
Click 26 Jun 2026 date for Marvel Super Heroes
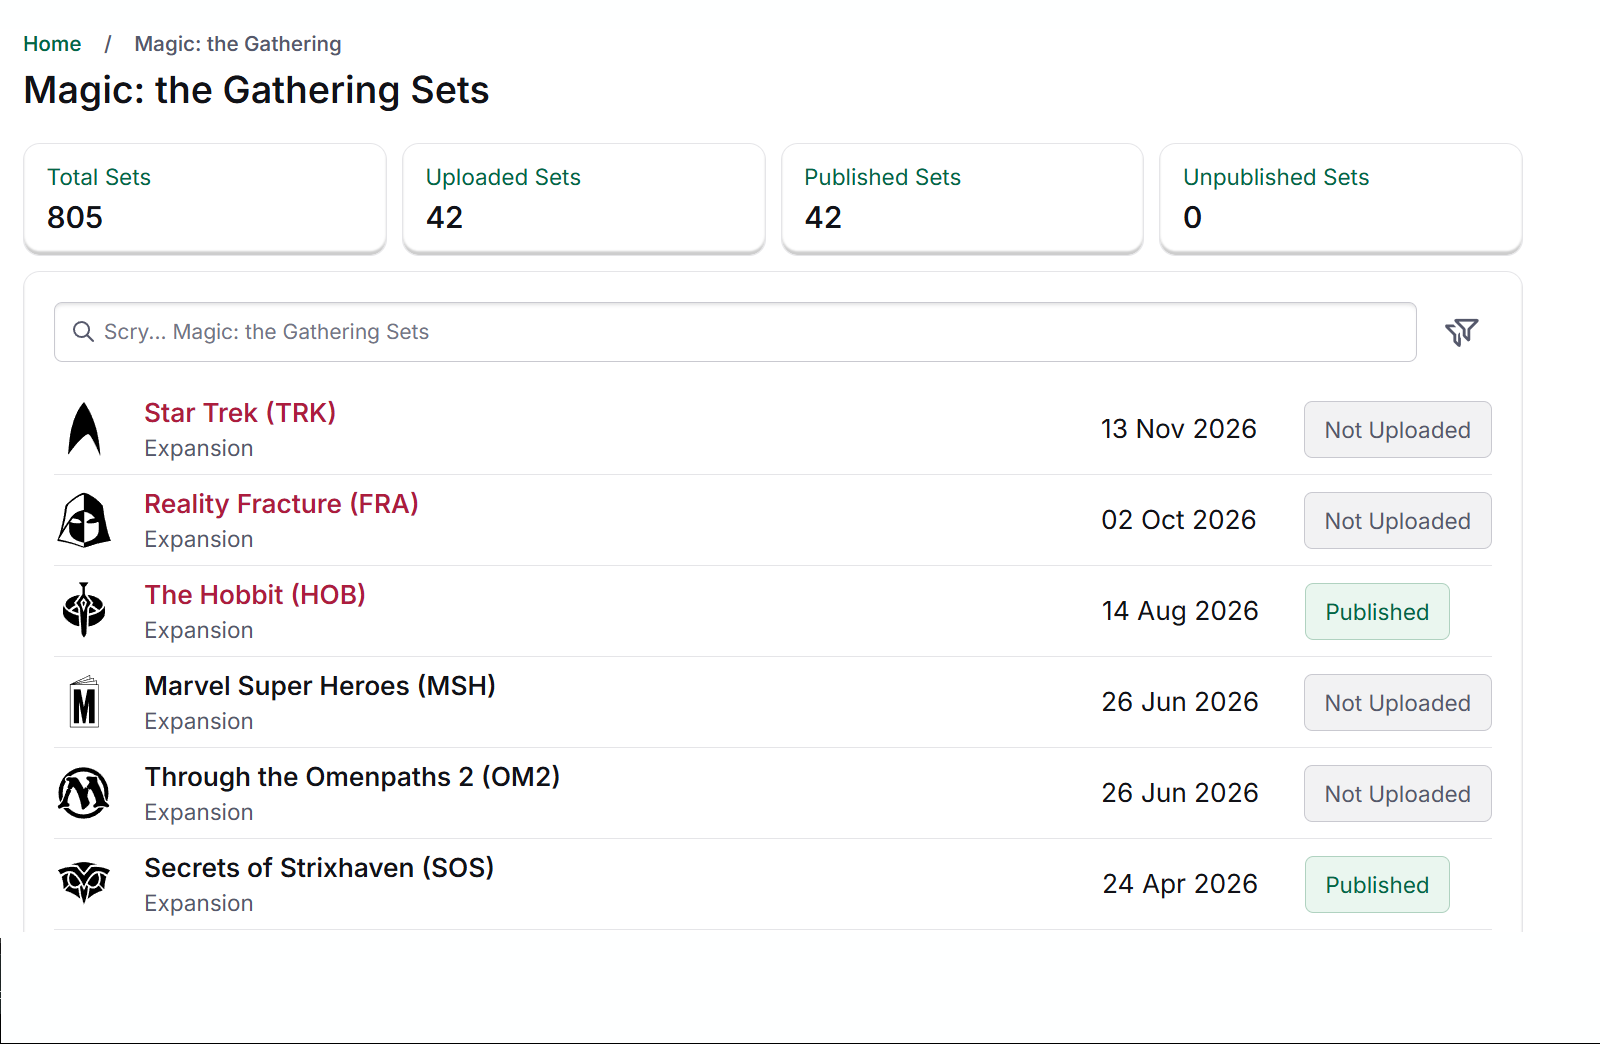[1180, 702]
